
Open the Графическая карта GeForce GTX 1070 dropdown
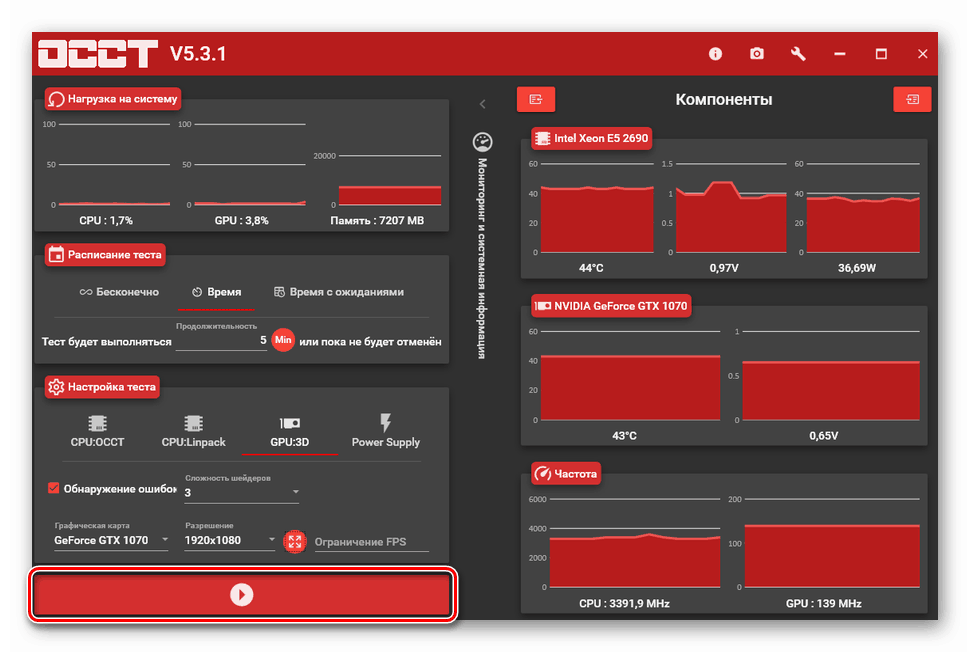[111, 540]
